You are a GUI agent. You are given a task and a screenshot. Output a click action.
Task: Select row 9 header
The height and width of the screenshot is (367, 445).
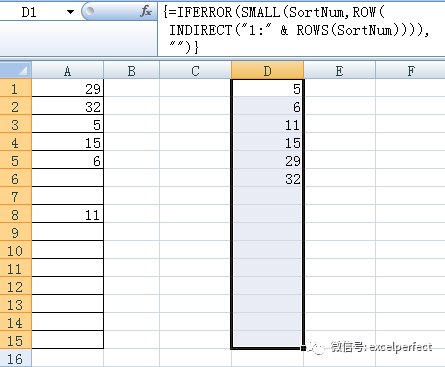coord(15,232)
